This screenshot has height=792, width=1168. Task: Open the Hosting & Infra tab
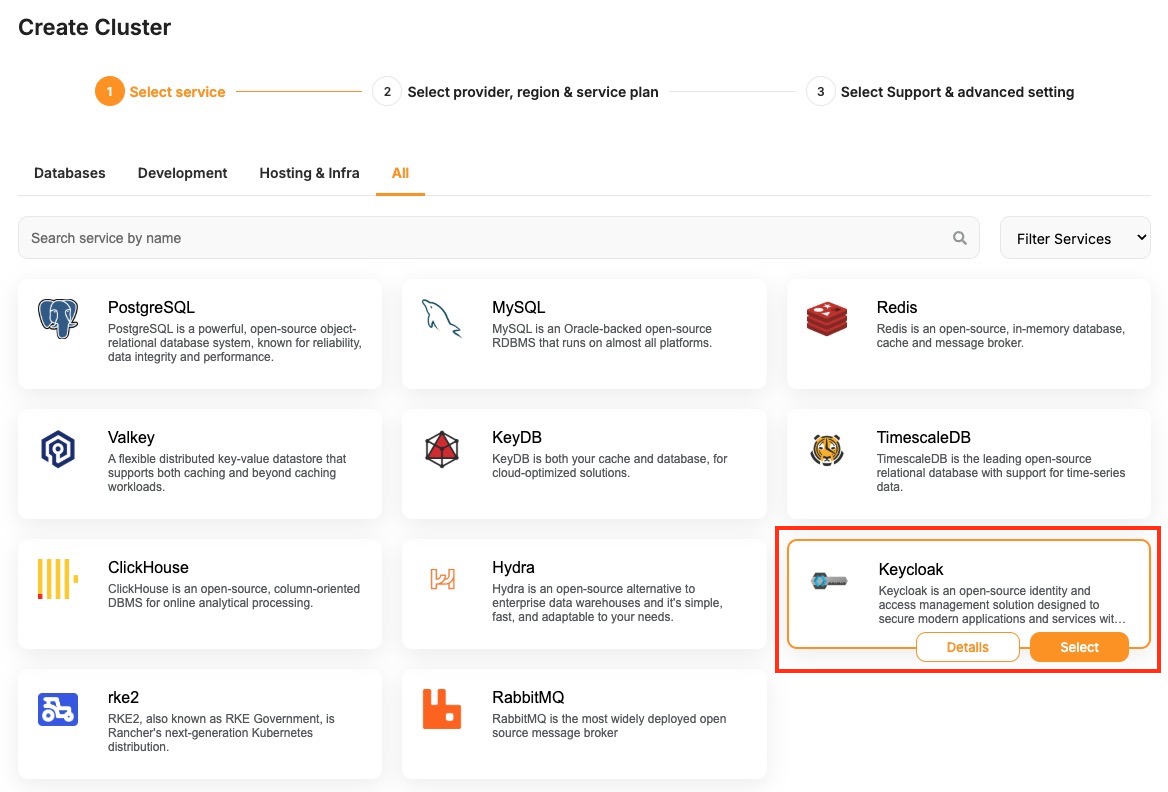pyautogui.click(x=309, y=173)
